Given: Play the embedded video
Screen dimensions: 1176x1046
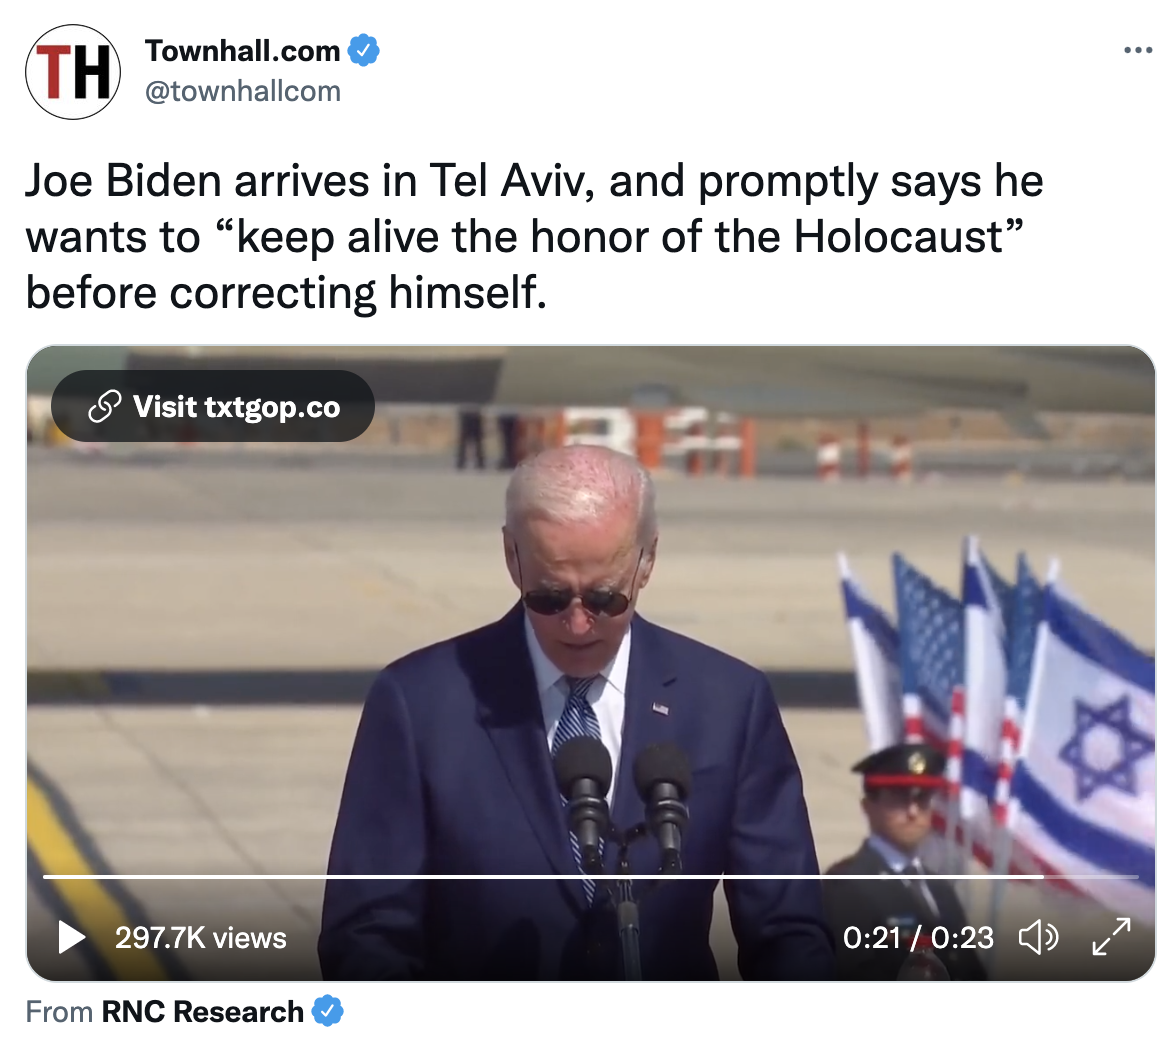Looking at the screenshot, I should click(x=71, y=937).
